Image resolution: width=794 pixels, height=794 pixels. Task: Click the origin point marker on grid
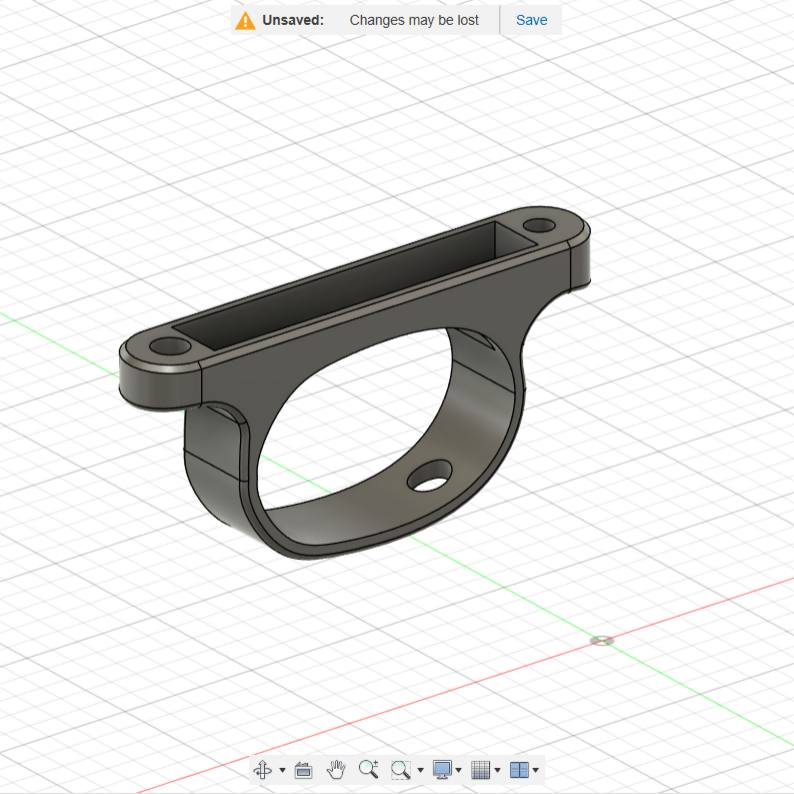coord(602,641)
